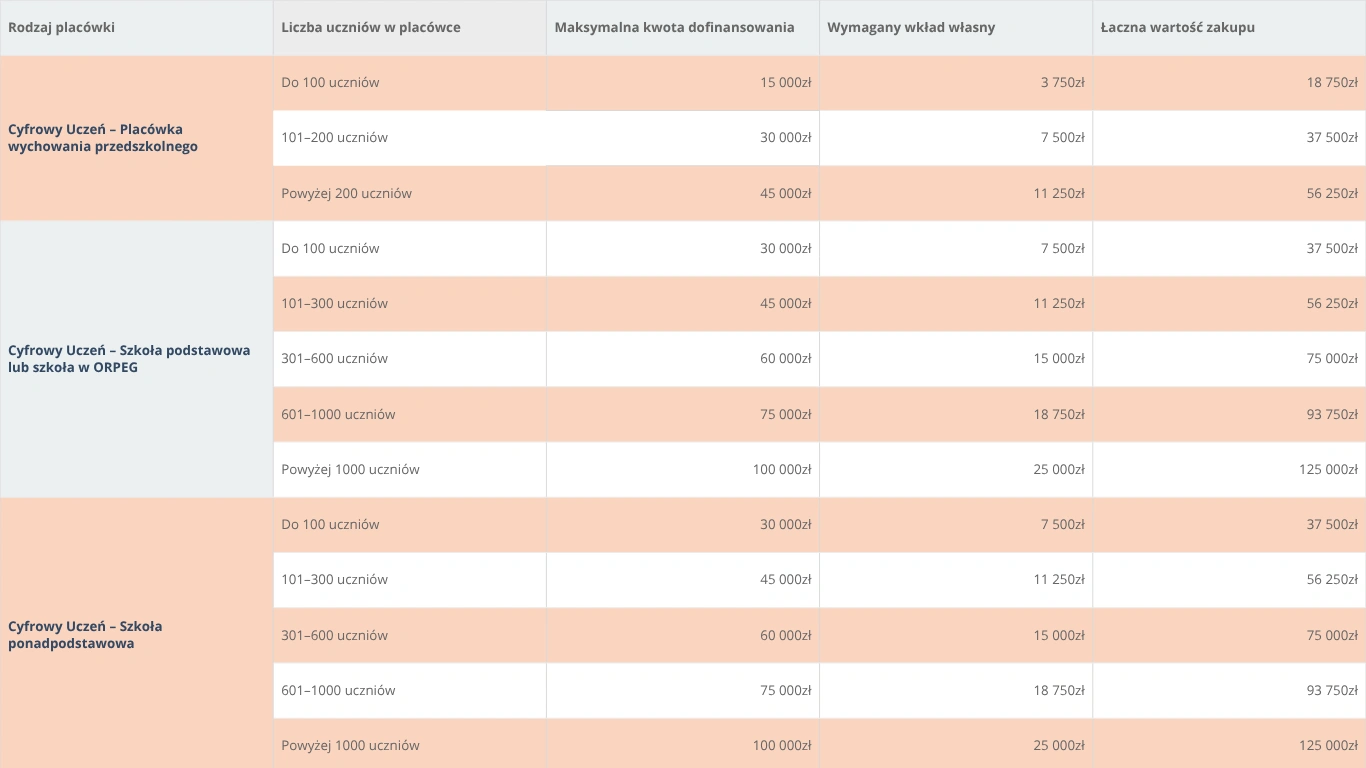Select 'Do 100 uczniów' under Szkoła ponadpodstawowa
1366x768 pixels.
point(410,525)
